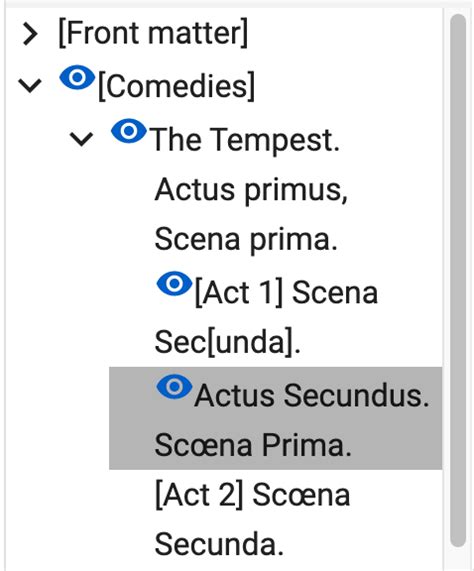The image size is (474, 571).
Task: Collapse The Tempest chevron
Action: click(81, 139)
